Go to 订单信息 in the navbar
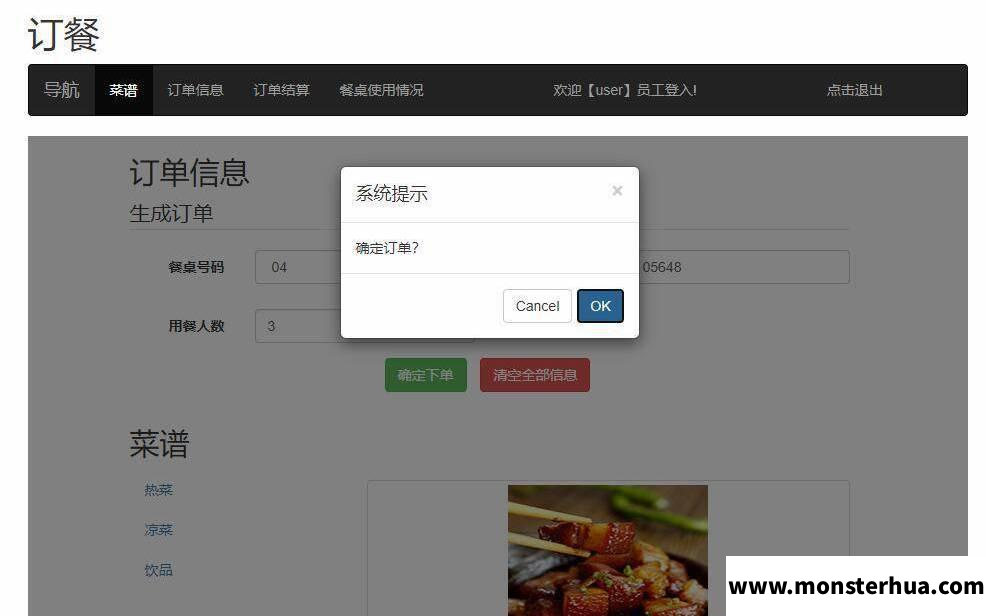Screen dimensions: 986x616 (x=196, y=90)
